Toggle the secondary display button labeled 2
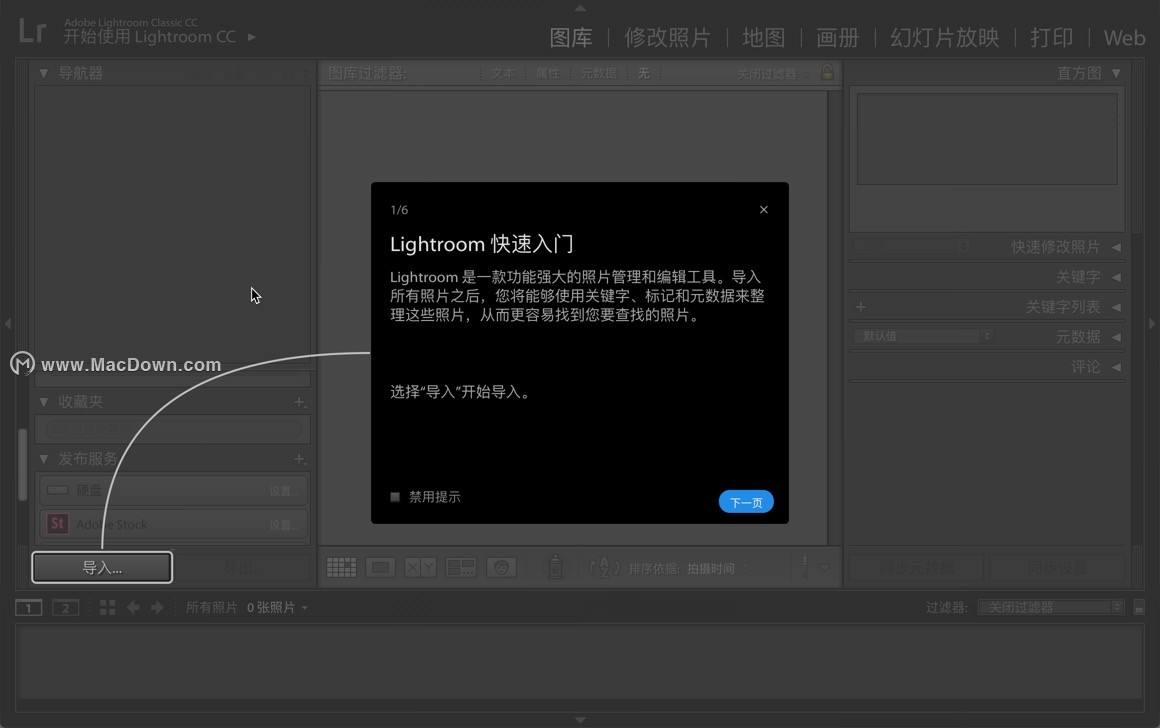Viewport: 1160px width, 728px height. pos(65,607)
